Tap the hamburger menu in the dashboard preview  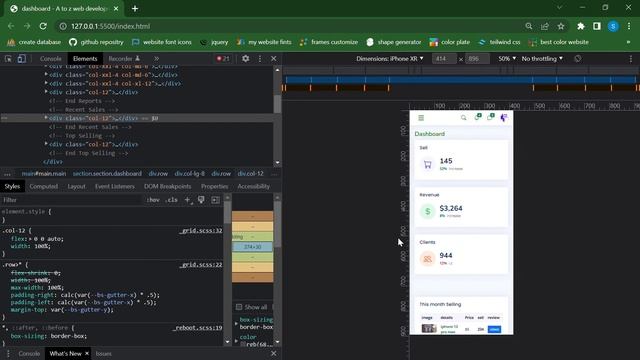[x=421, y=118]
